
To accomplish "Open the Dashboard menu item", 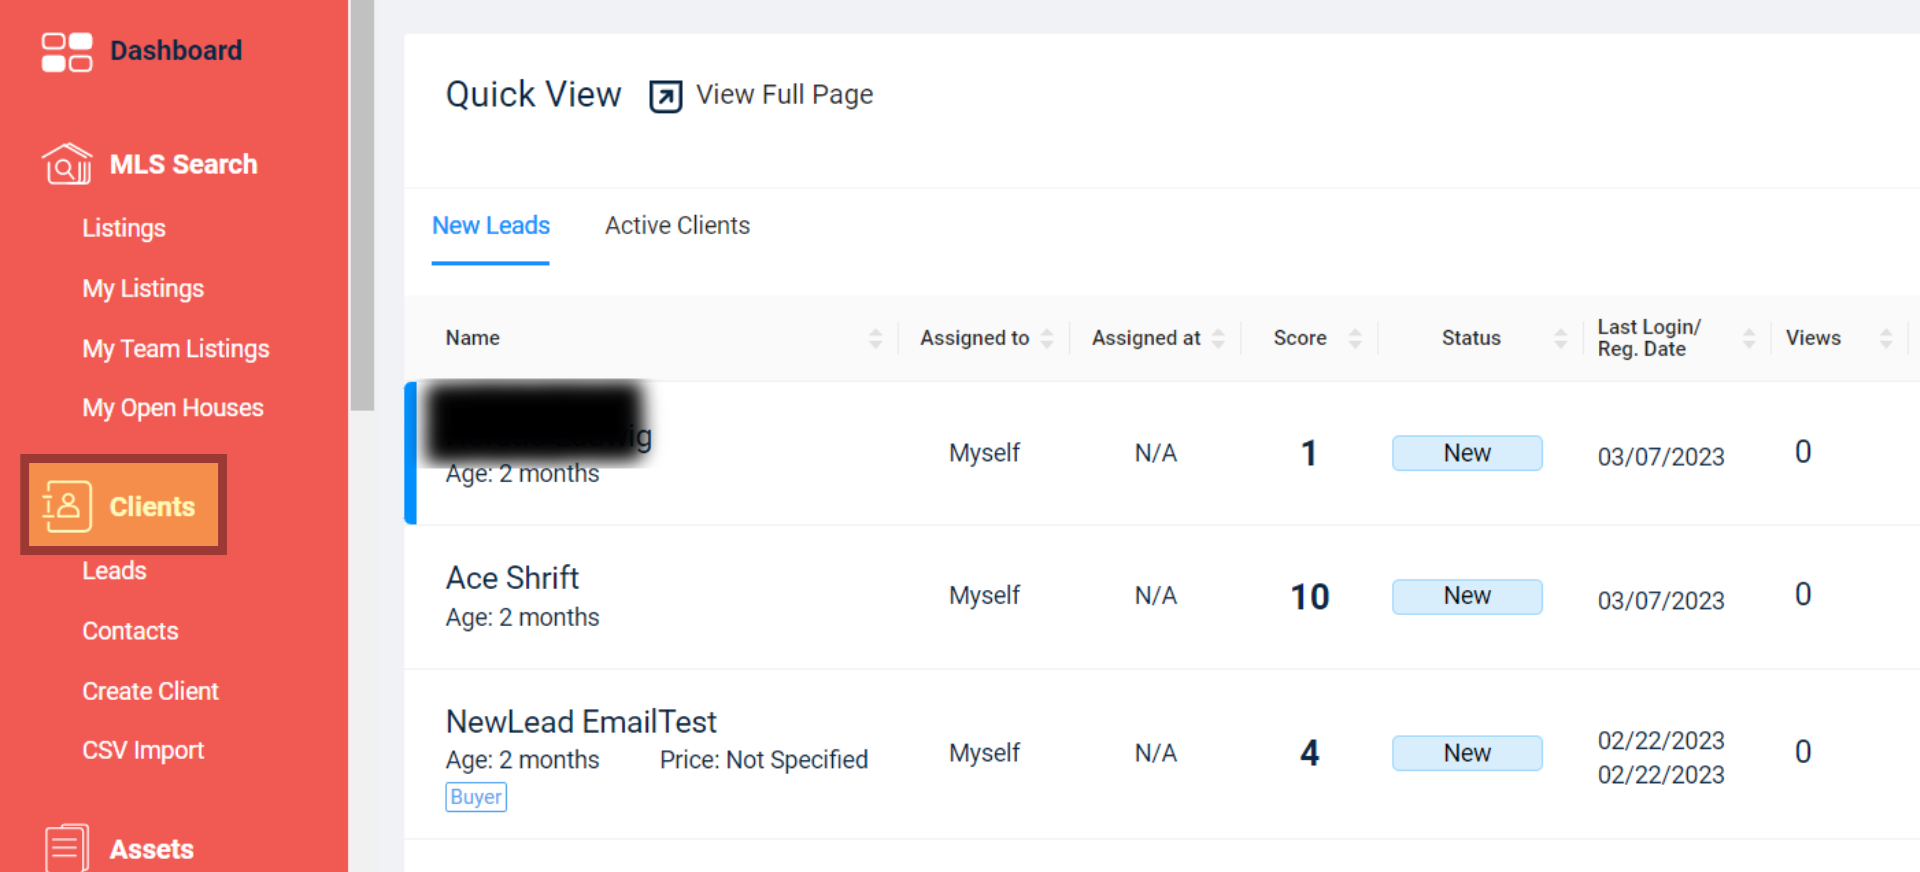I will point(176,51).
